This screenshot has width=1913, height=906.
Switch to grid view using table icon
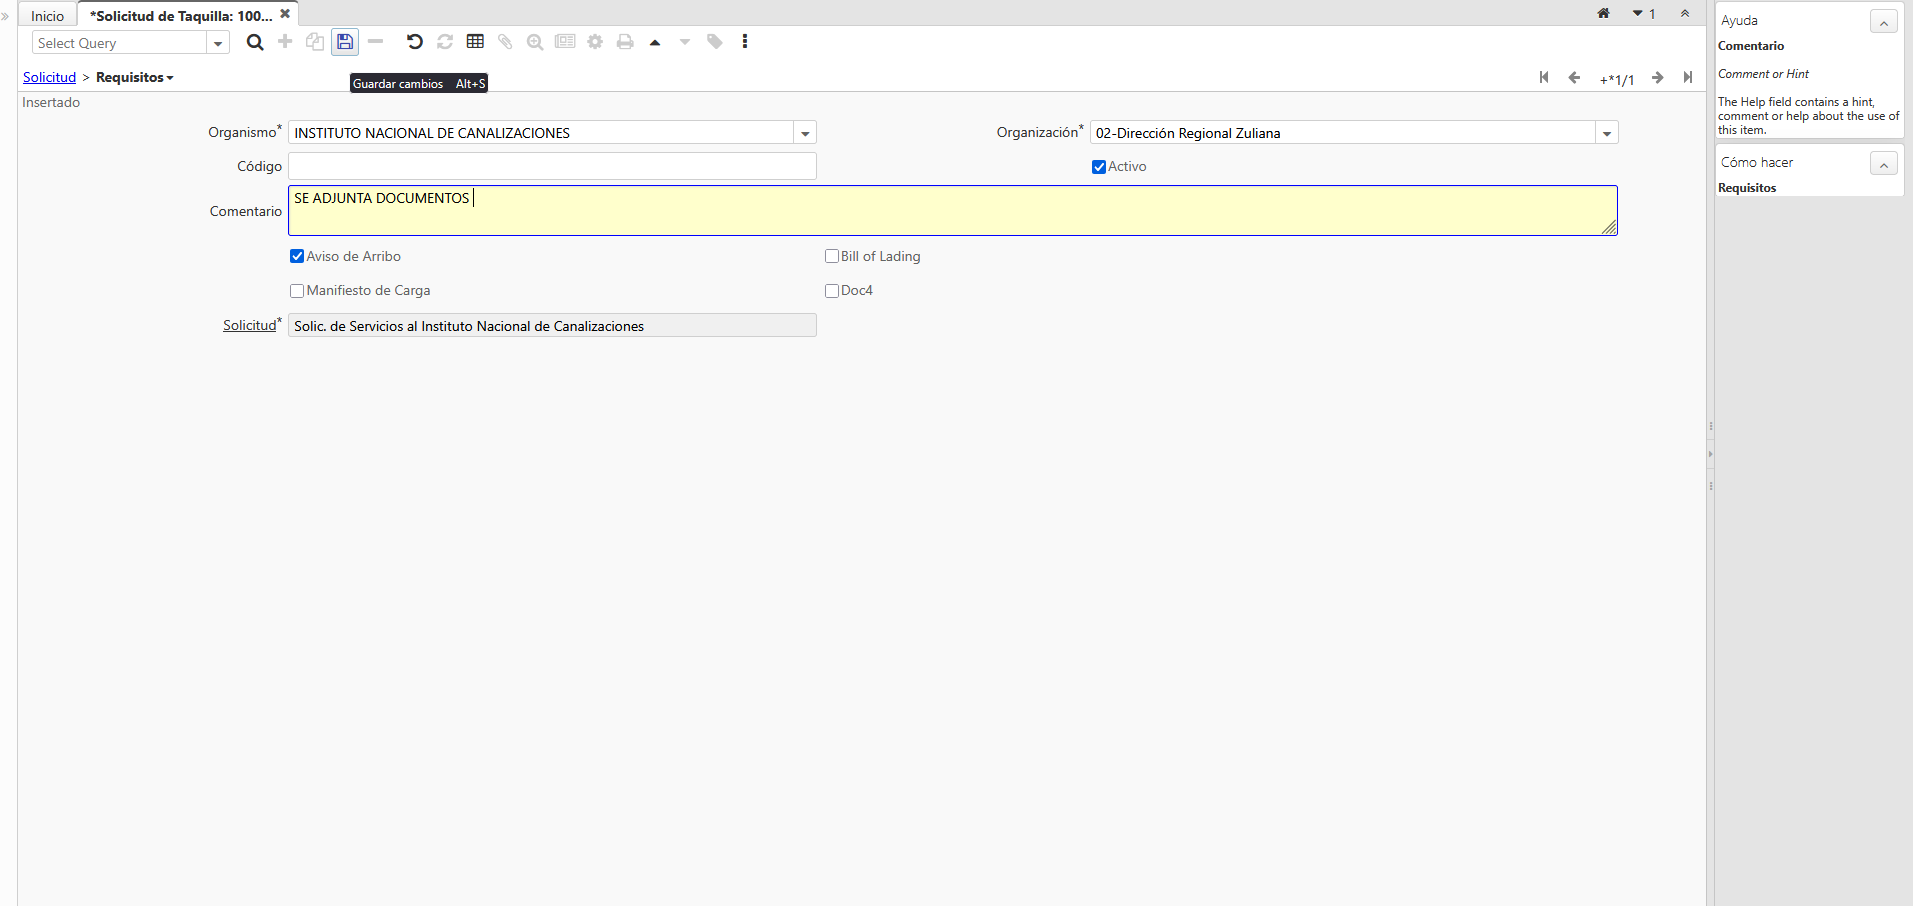click(475, 42)
